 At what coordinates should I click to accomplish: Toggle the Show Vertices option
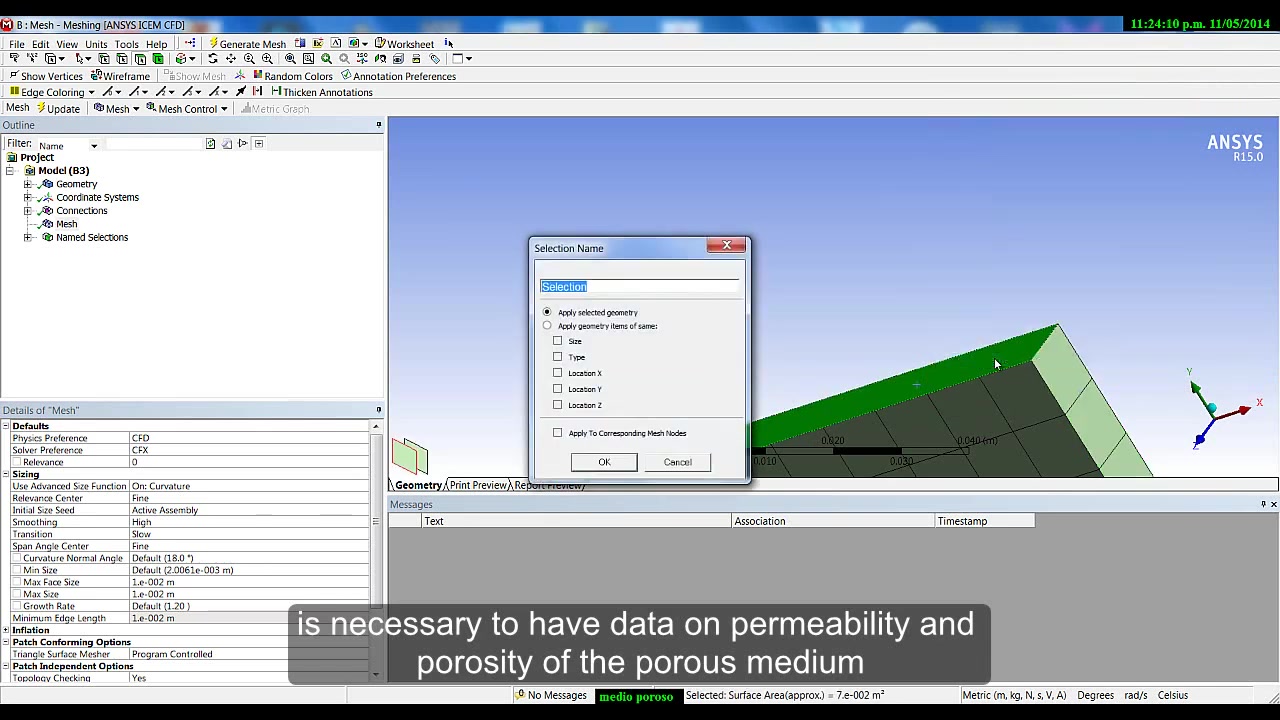point(45,76)
